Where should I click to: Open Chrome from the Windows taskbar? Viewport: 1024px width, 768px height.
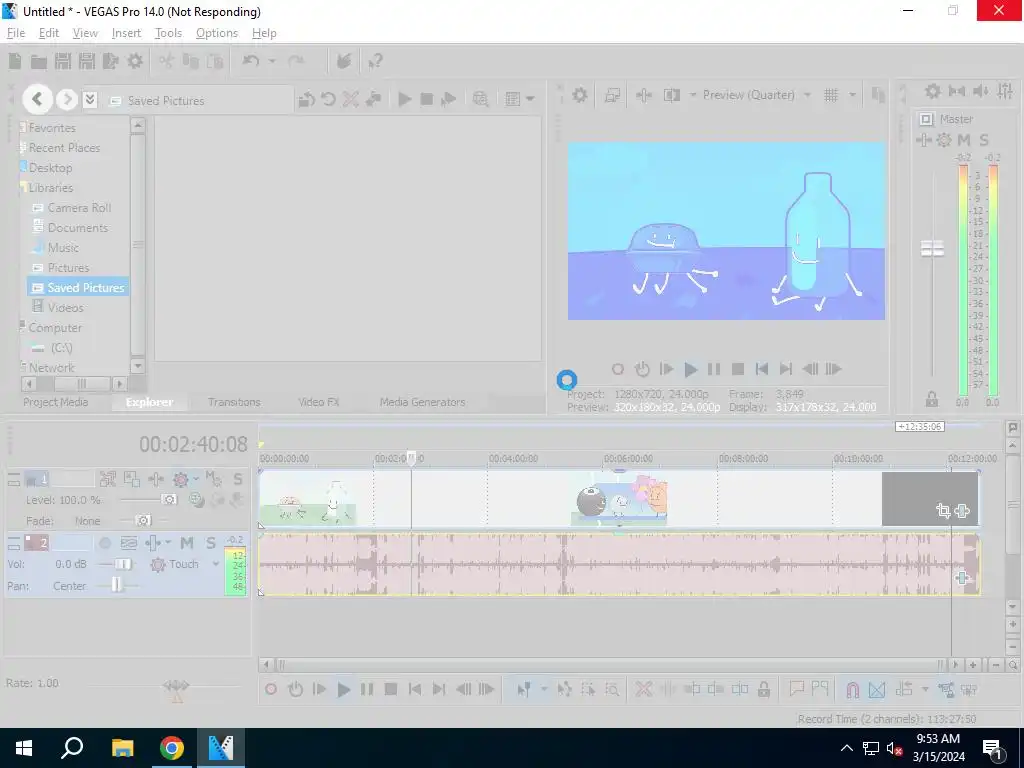pyautogui.click(x=172, y=748)
